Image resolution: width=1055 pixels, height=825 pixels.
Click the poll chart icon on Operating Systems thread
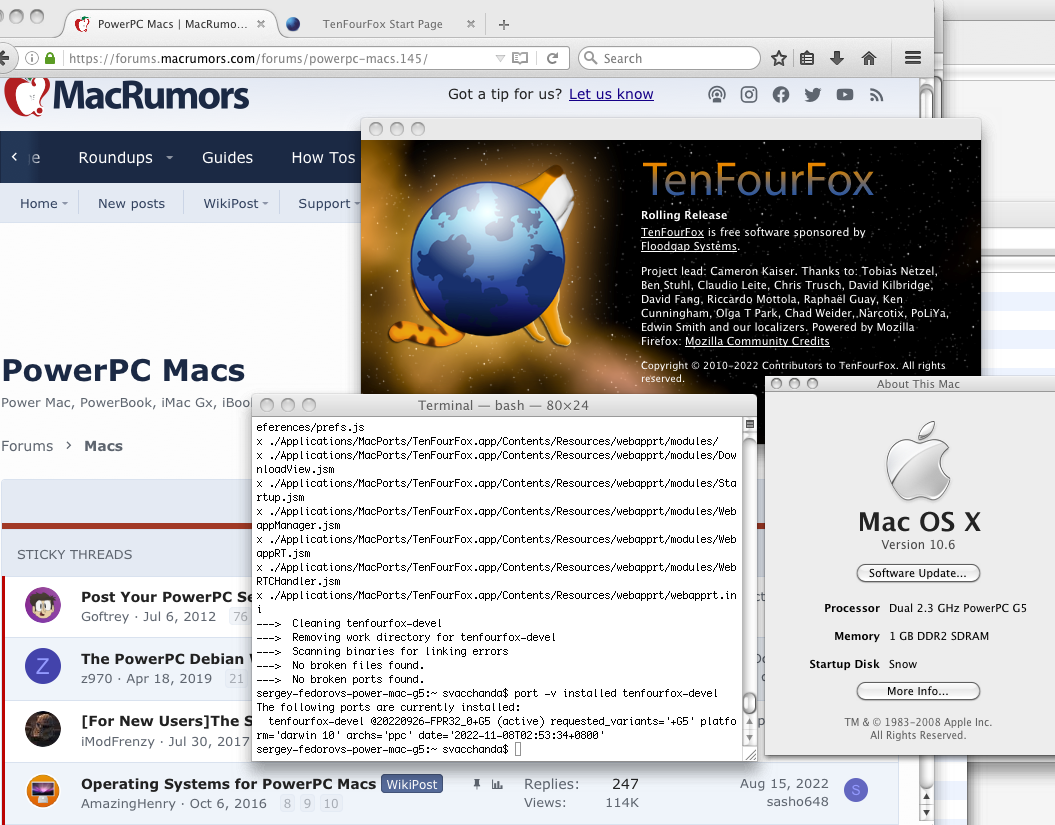497,784
